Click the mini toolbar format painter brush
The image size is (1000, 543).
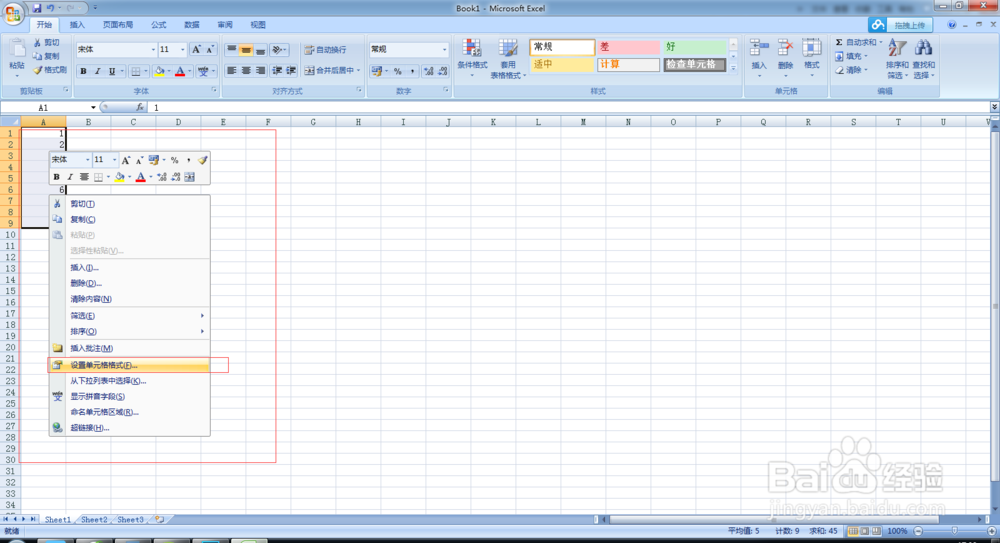pos(202,160)
